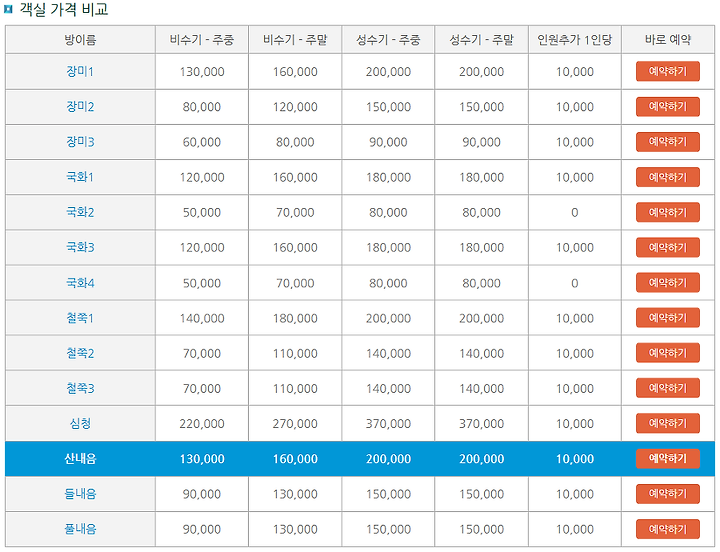Screen dimensions: 720x552
Task: Open the 국화4 room link
Action: (80, 283)
